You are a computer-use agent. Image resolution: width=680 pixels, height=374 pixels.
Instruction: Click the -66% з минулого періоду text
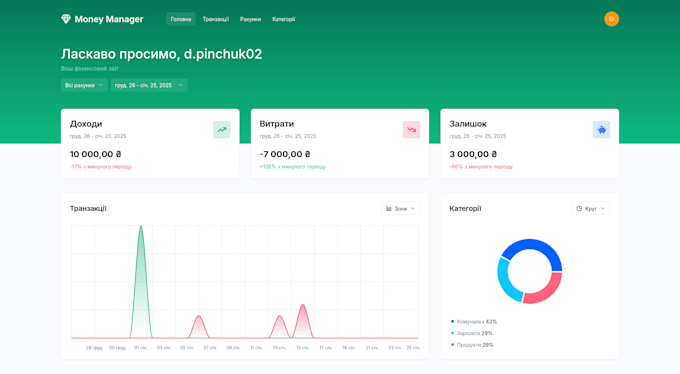click(x=481, y=167)
